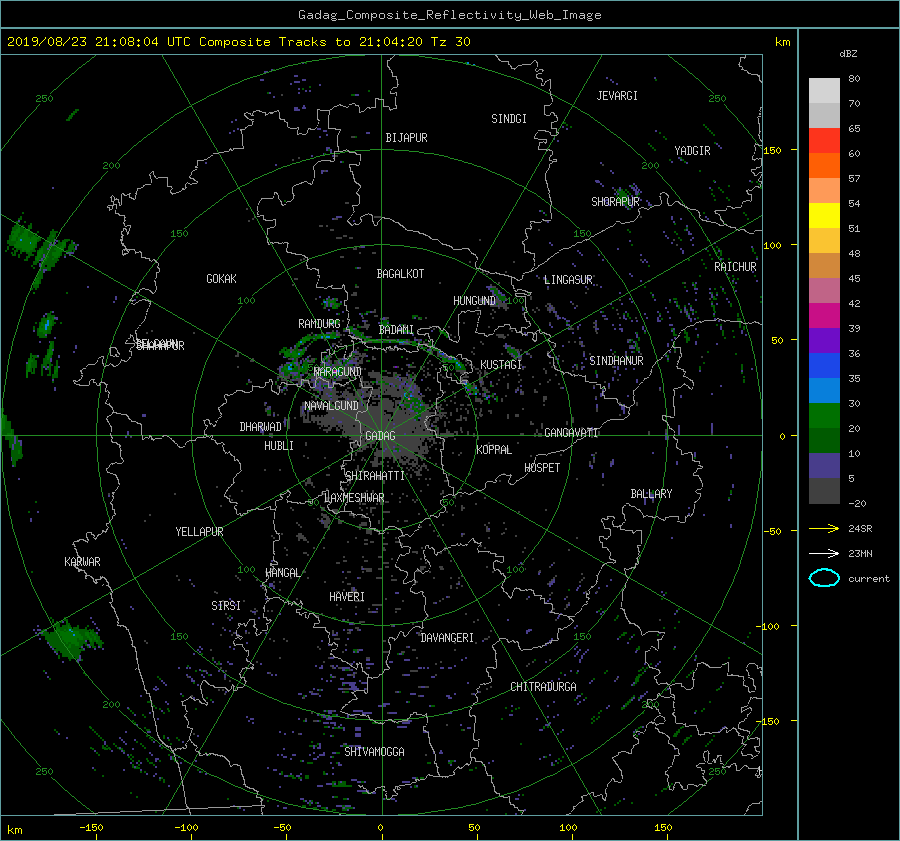Select the light gray 70-80 dBZ swatch
The height and width of the screenshot is (841, 900).
pos(824,90)
